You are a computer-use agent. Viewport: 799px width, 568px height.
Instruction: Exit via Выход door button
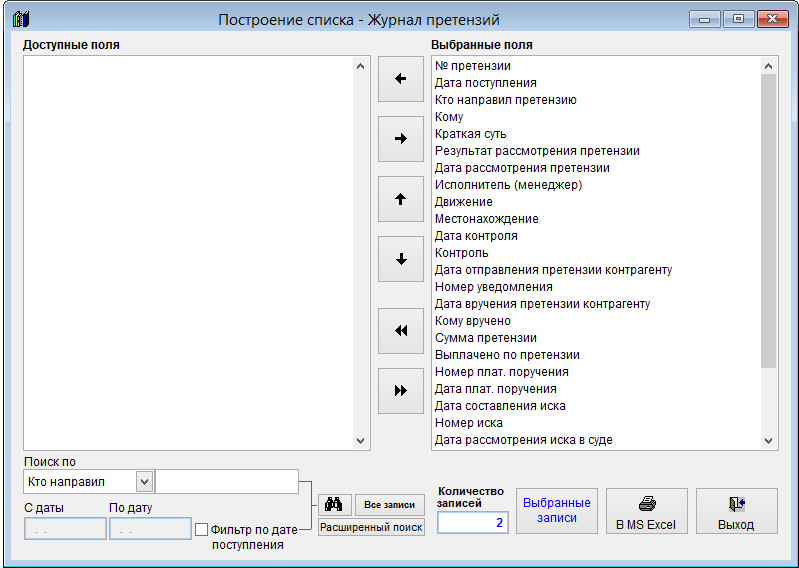pos(736,511)
